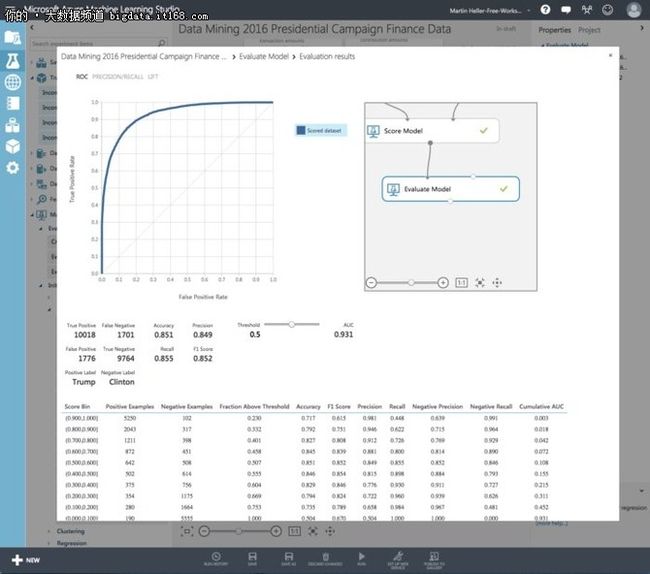The width and height of the screenshot is (650, 574).
Task: Open the community people icon in header
Action: [x=587, y=10]
